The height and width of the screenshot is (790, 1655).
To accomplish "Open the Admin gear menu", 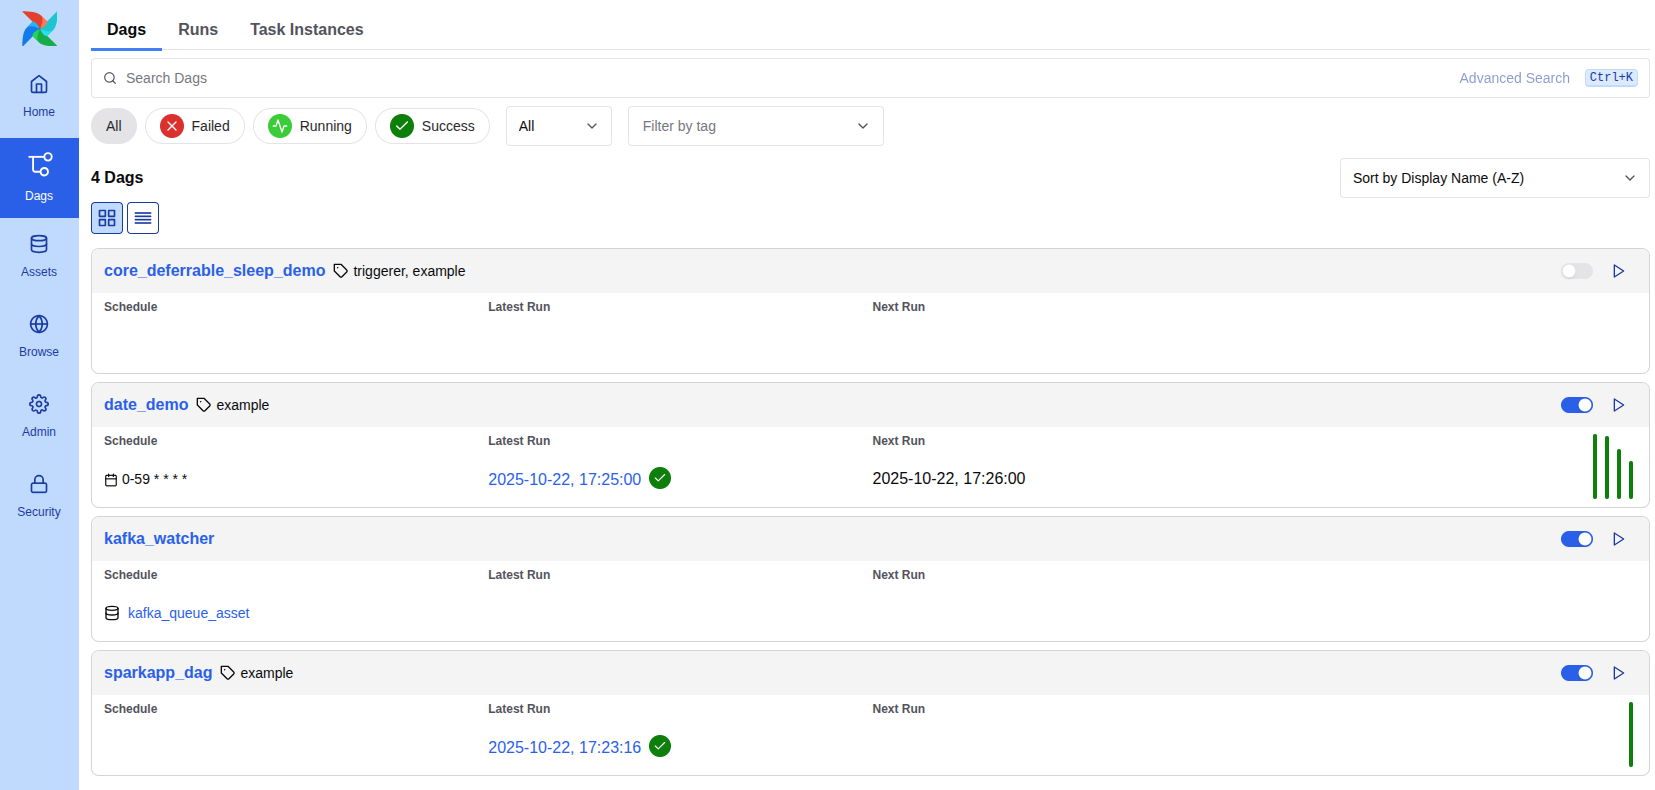I will [39, 416].
